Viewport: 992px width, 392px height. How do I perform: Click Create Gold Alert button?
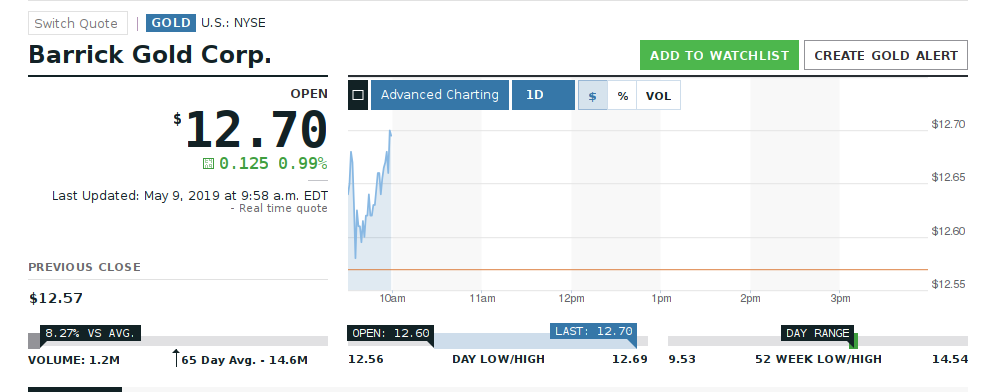(x=886, y=55)
